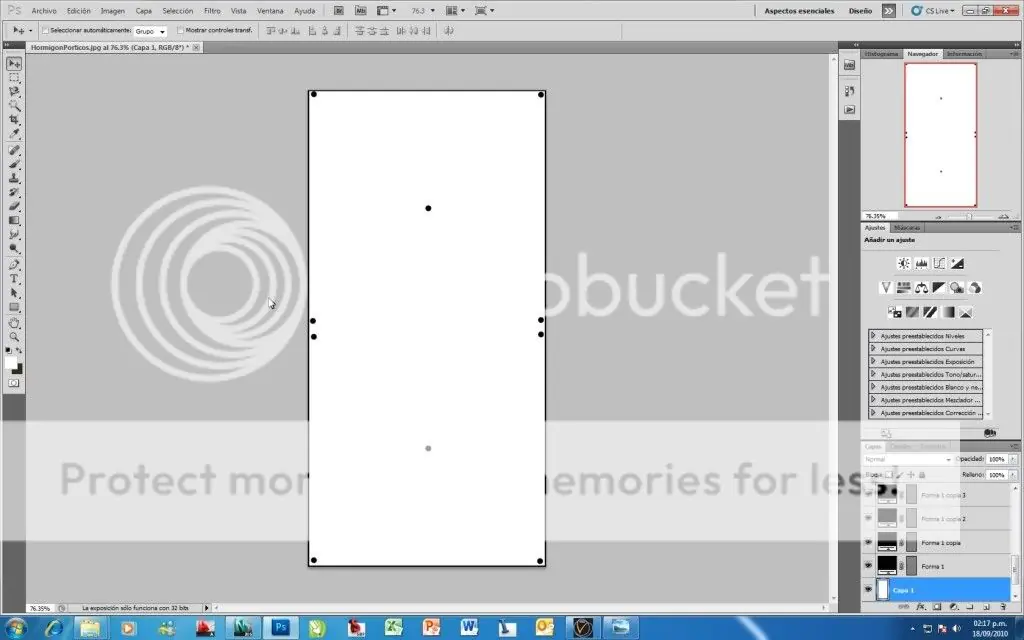Select the History Brush tool
Viewport: 1024px width, 640px height.
point(14,192)
